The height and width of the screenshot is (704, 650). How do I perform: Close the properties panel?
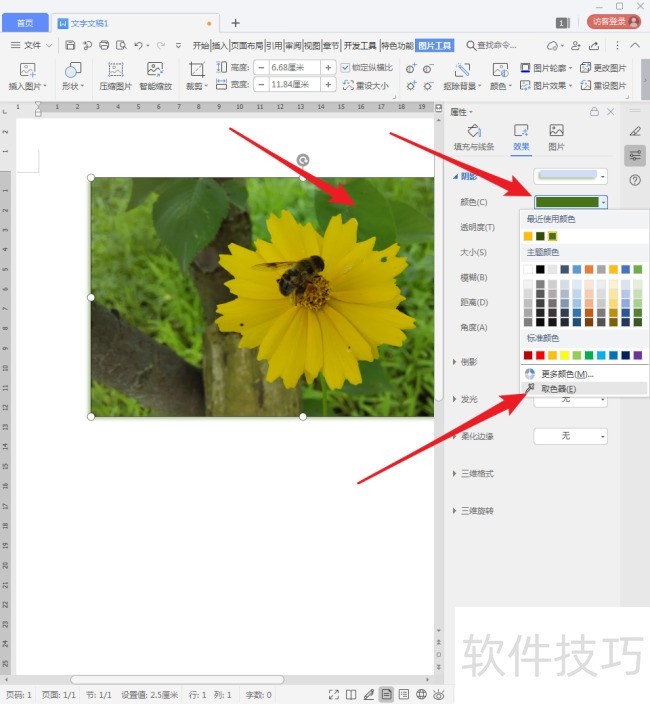611,112
